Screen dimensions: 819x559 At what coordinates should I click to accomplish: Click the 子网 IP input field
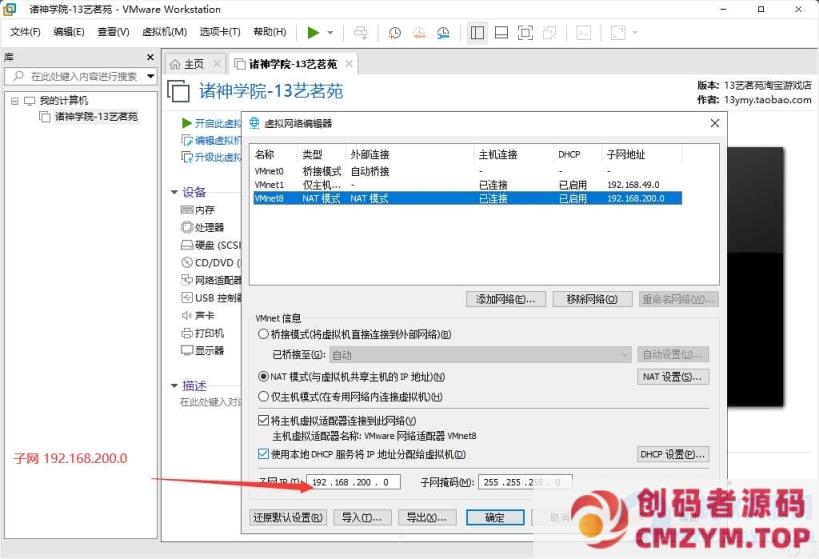coord(354,482)
